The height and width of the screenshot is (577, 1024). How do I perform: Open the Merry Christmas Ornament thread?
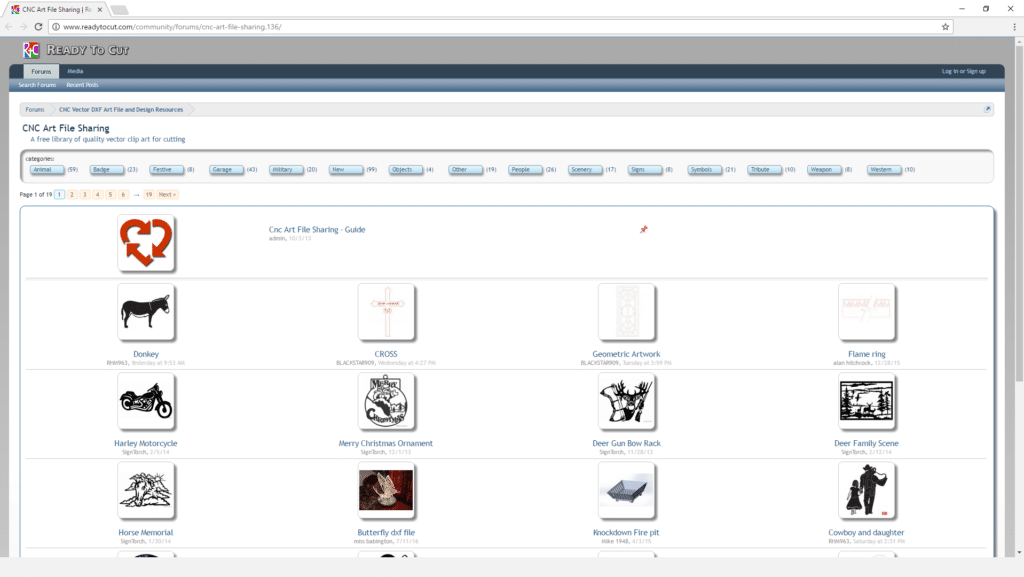[387, 443]
